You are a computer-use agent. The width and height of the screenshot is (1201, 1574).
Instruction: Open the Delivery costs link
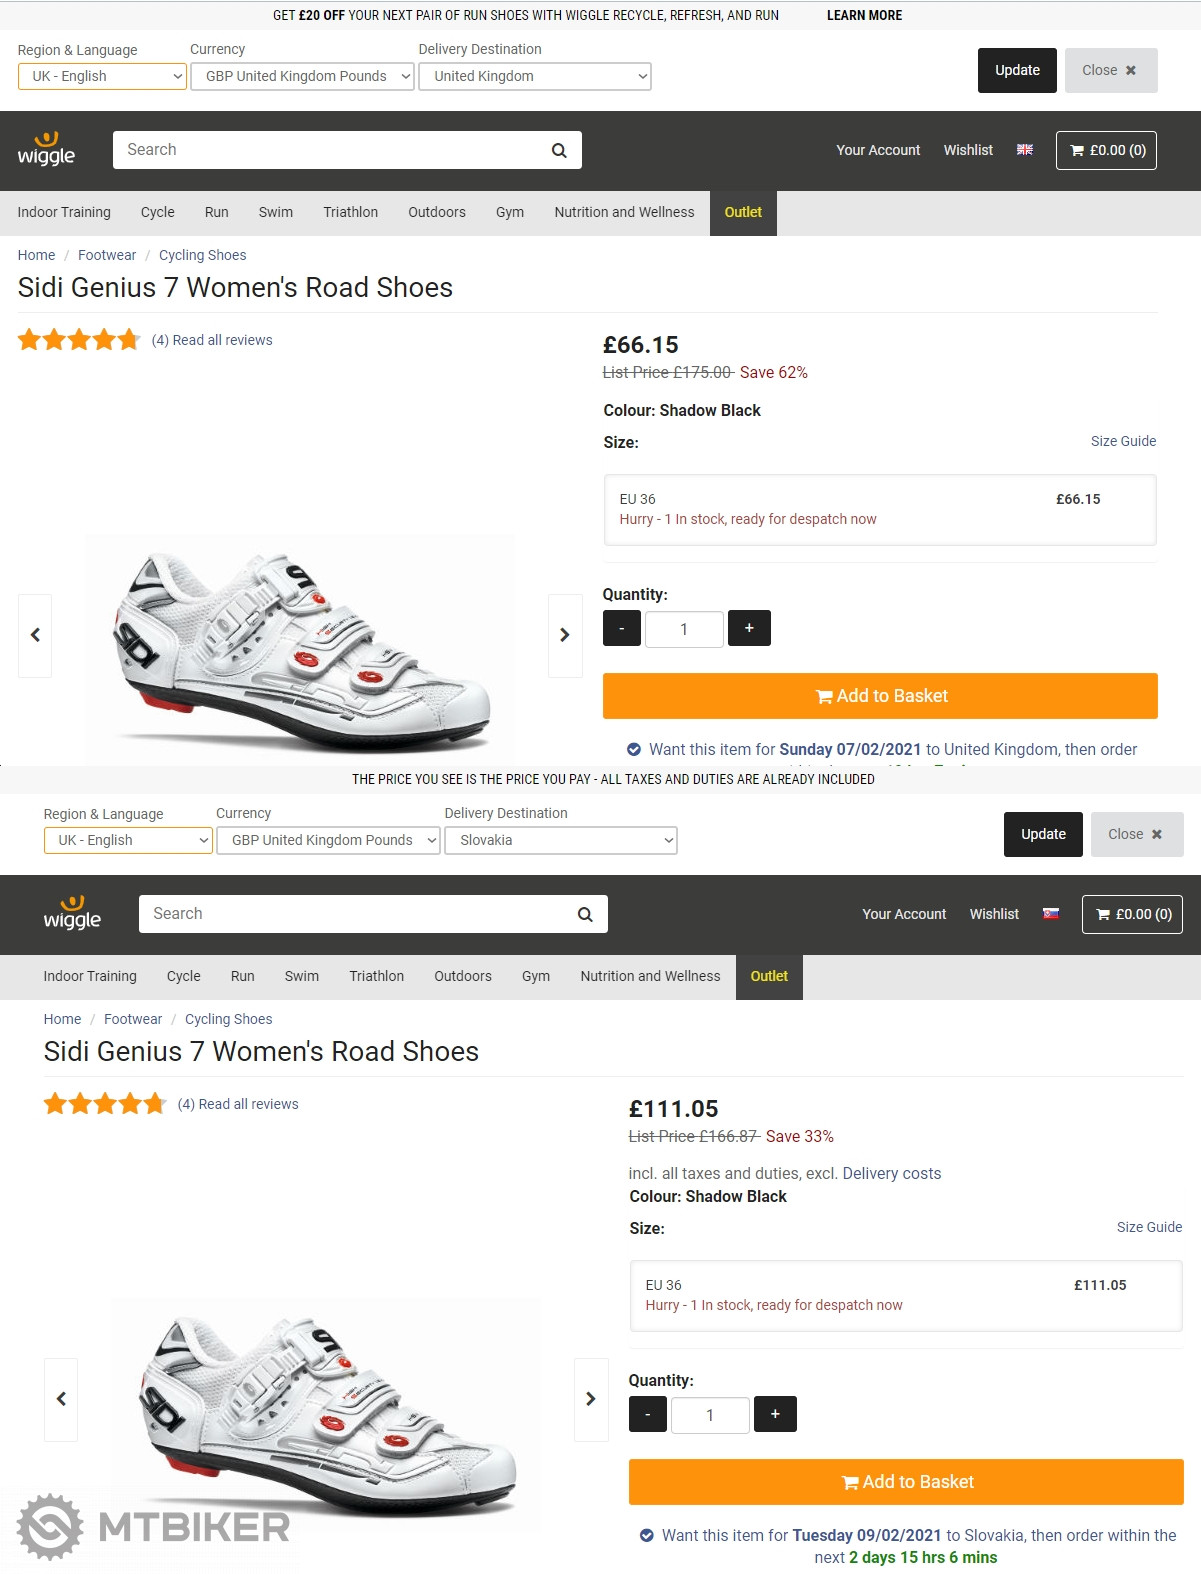click(891, 1173)
